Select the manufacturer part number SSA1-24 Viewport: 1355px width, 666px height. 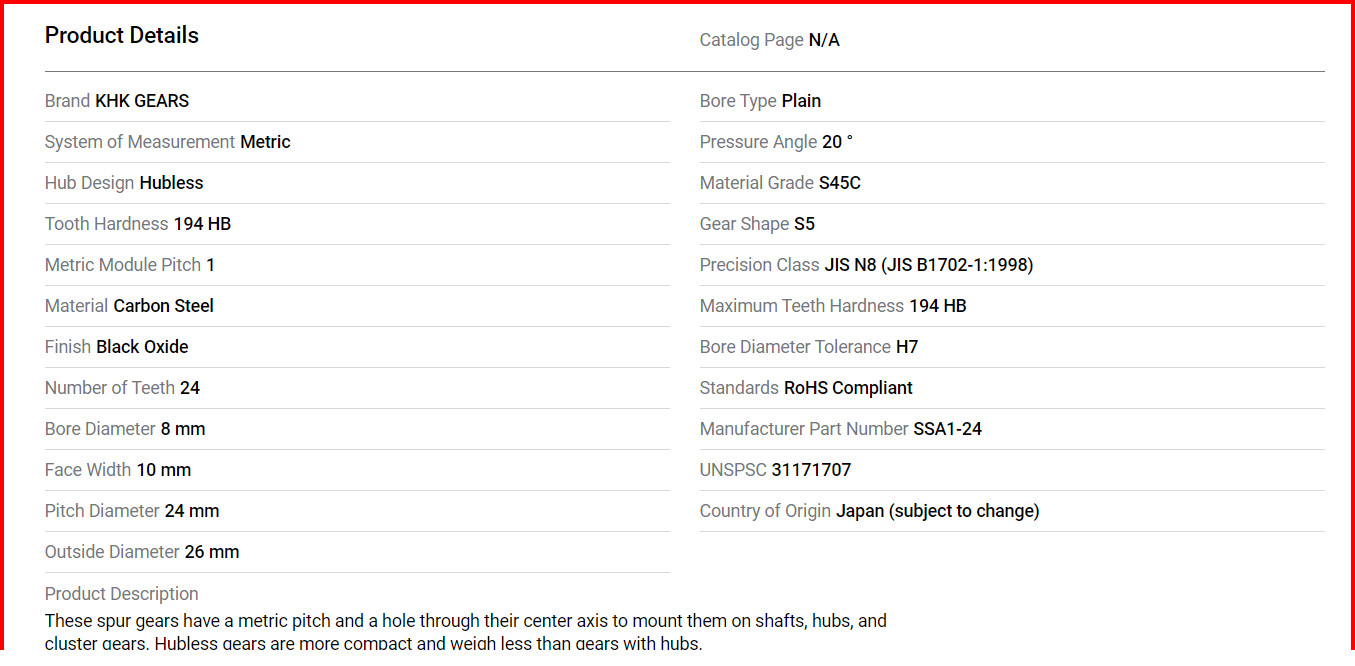point(947,429)
